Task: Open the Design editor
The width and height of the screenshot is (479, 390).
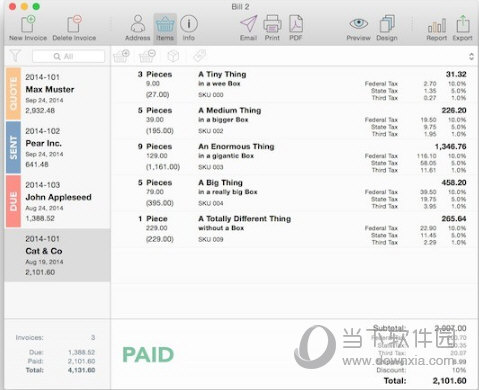Action: tap(387, 28)
